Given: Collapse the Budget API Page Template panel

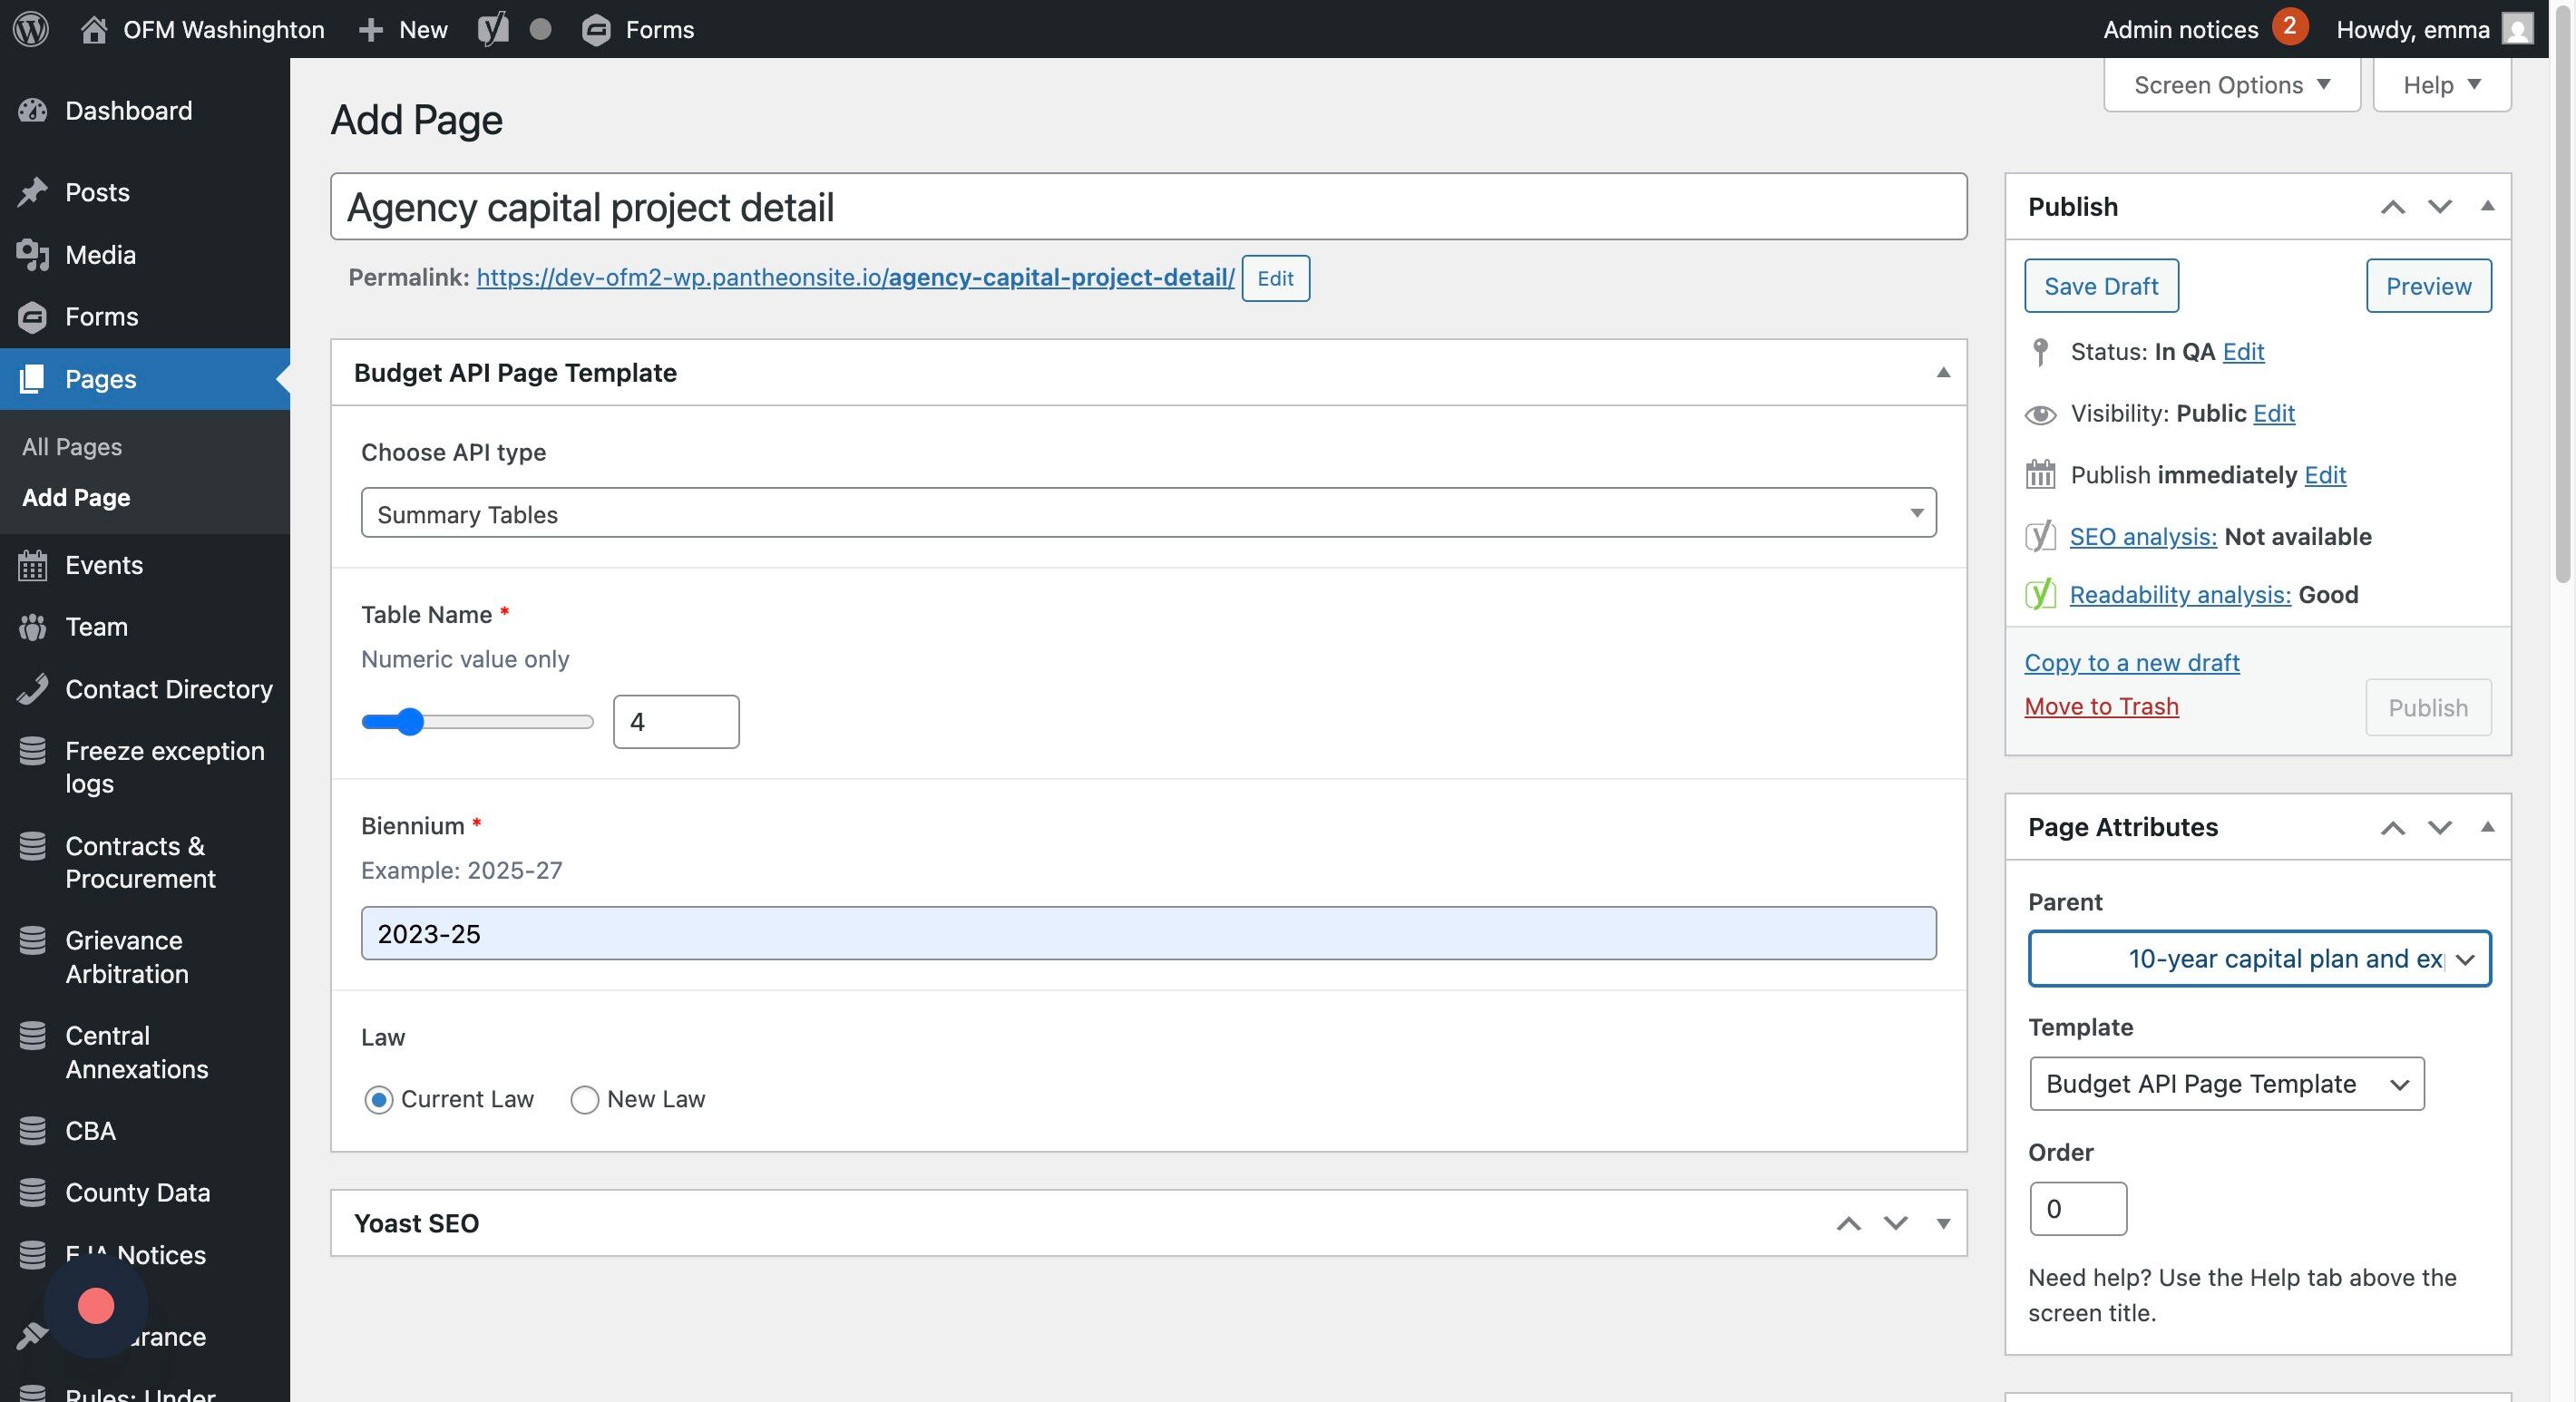Looking at the screenshot, I should [x=1942, y=373].
